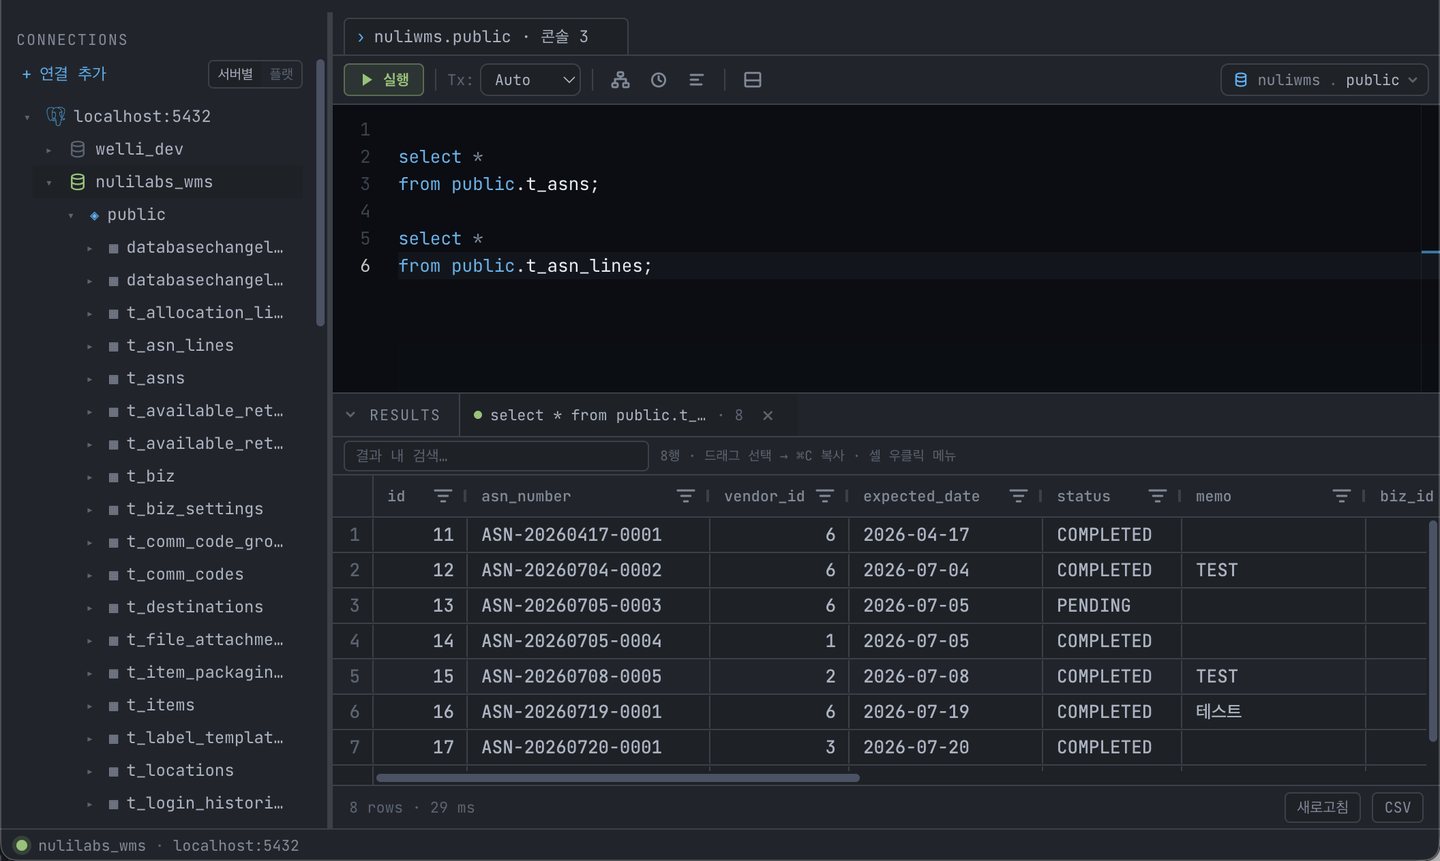Click the t_label_templat… table icon
The image size is (1440, 861).
[x=113, y=739]
